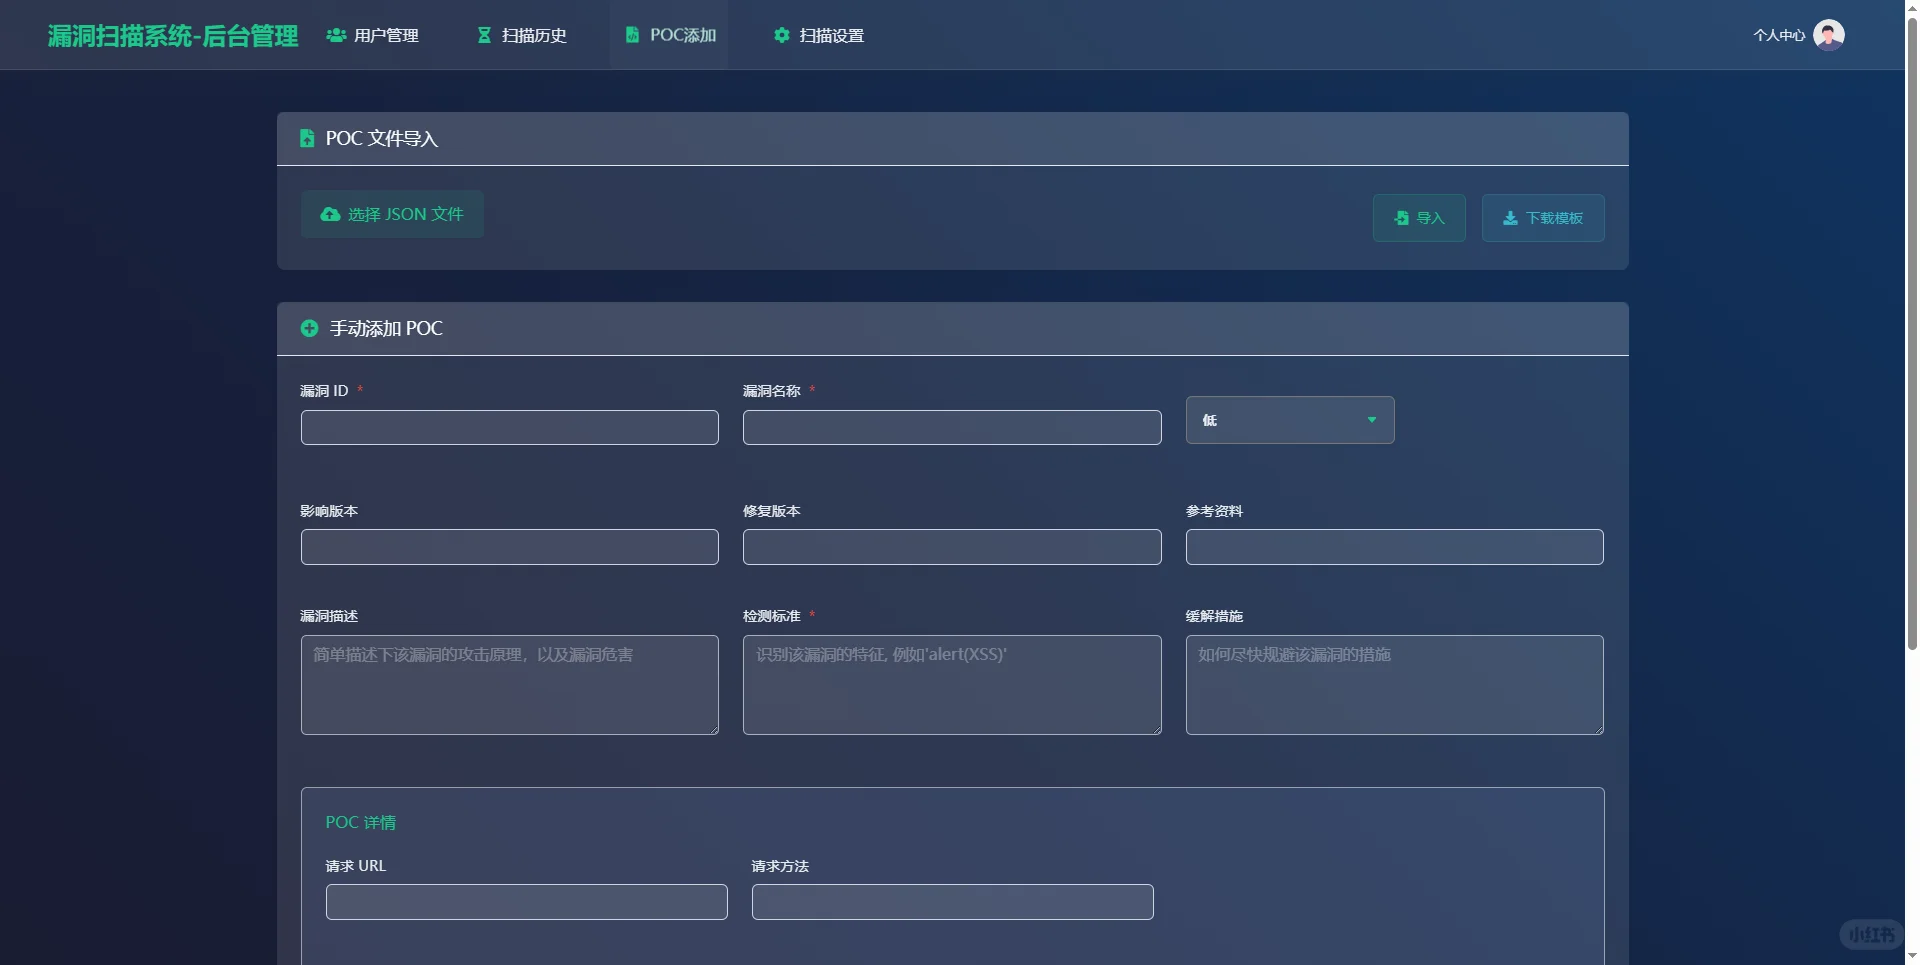
Task: Click the download icon on 下载模板
Action: click(x=1510, y=218)
